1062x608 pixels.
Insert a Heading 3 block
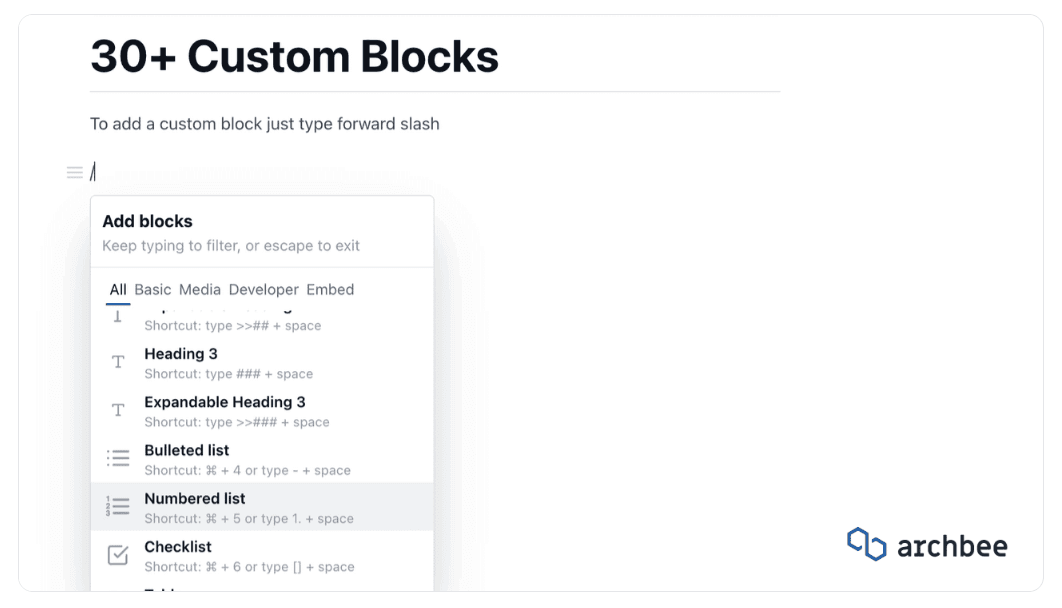pyautogui.click(x=181, y=354)
